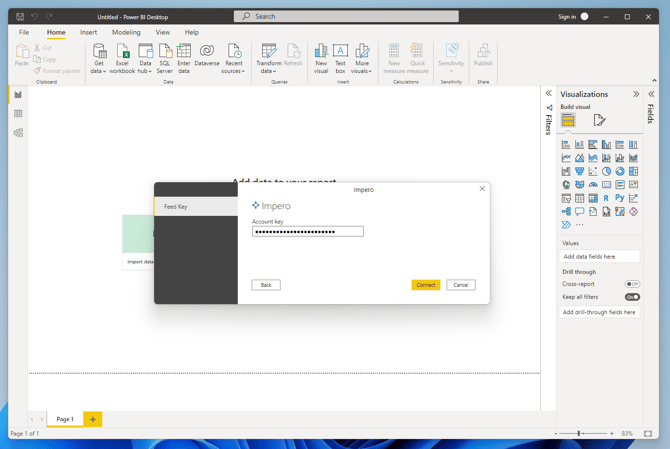The image size is (670, 449).
Task: Click Excel workbook icon in ribbon
Action: (x=122, y=58)
